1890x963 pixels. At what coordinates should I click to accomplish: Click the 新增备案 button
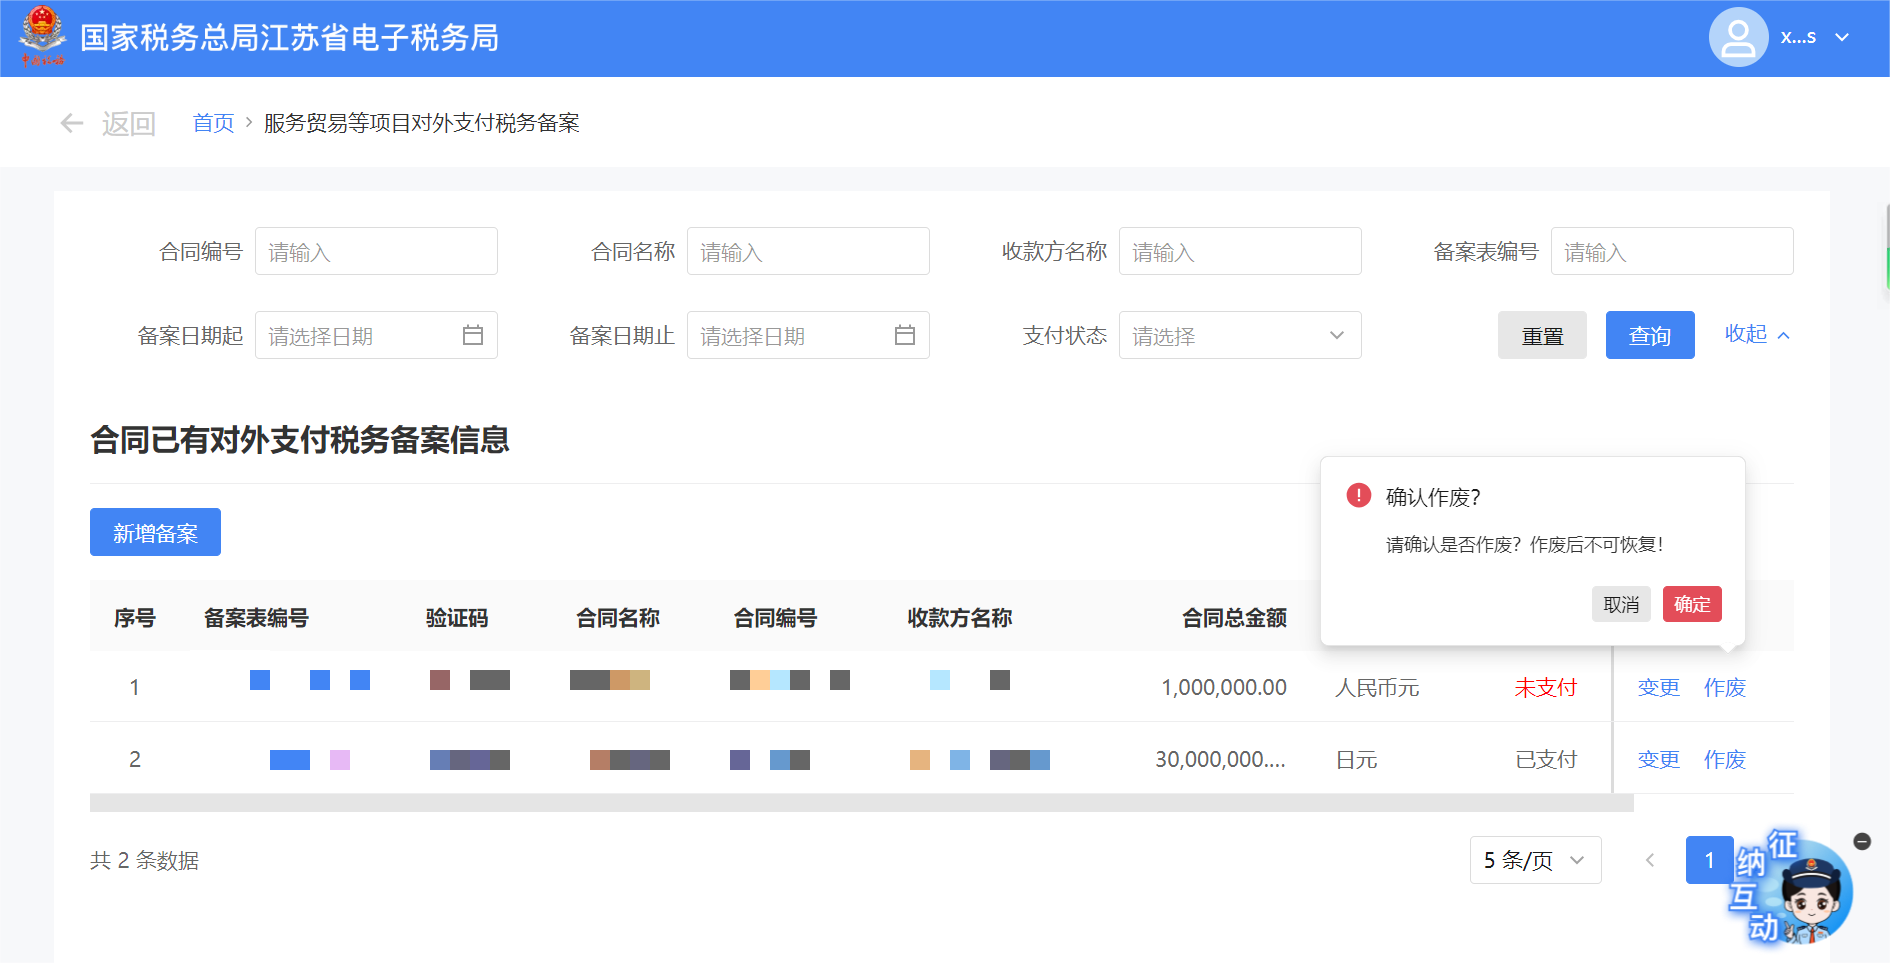(155, 533)
